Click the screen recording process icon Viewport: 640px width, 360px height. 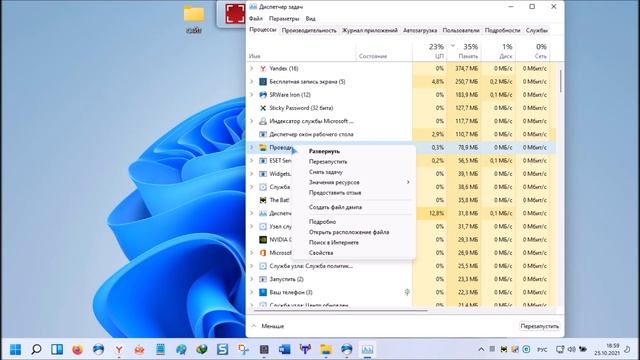[x=263, y=82]
